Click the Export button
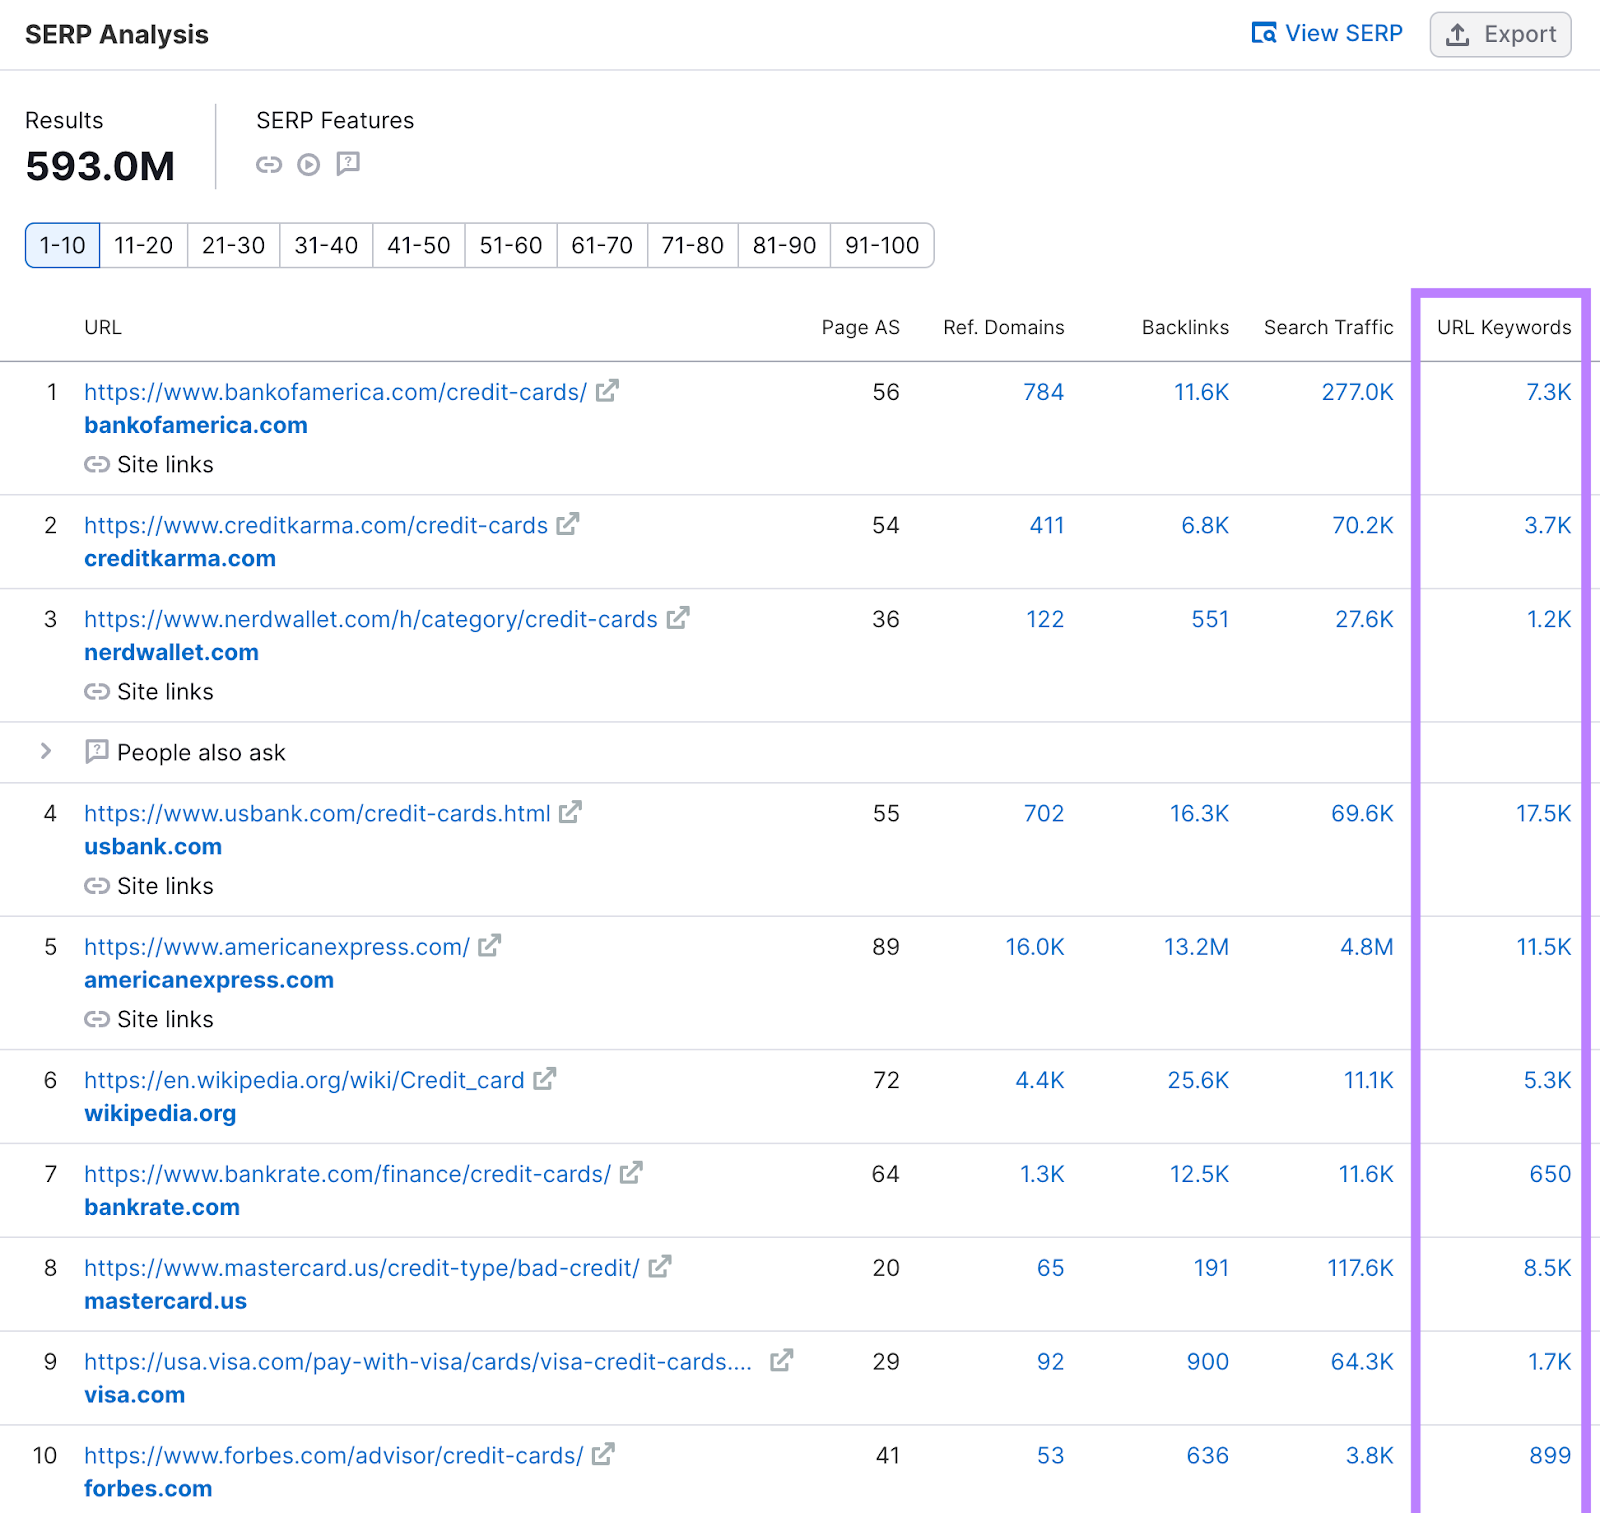The width and height of the screenshot is (1600, 1513). coord(1500,35)
